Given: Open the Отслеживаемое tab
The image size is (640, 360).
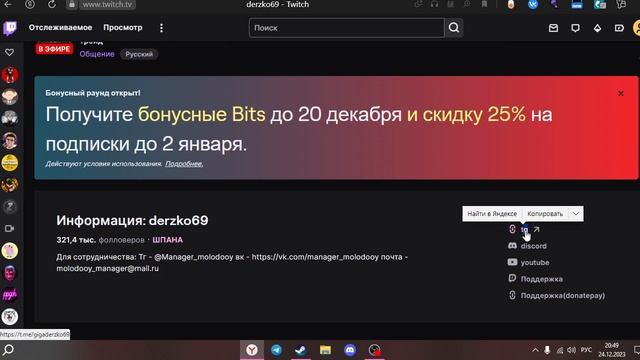Looking at the screenshot, I should (60, 28).
